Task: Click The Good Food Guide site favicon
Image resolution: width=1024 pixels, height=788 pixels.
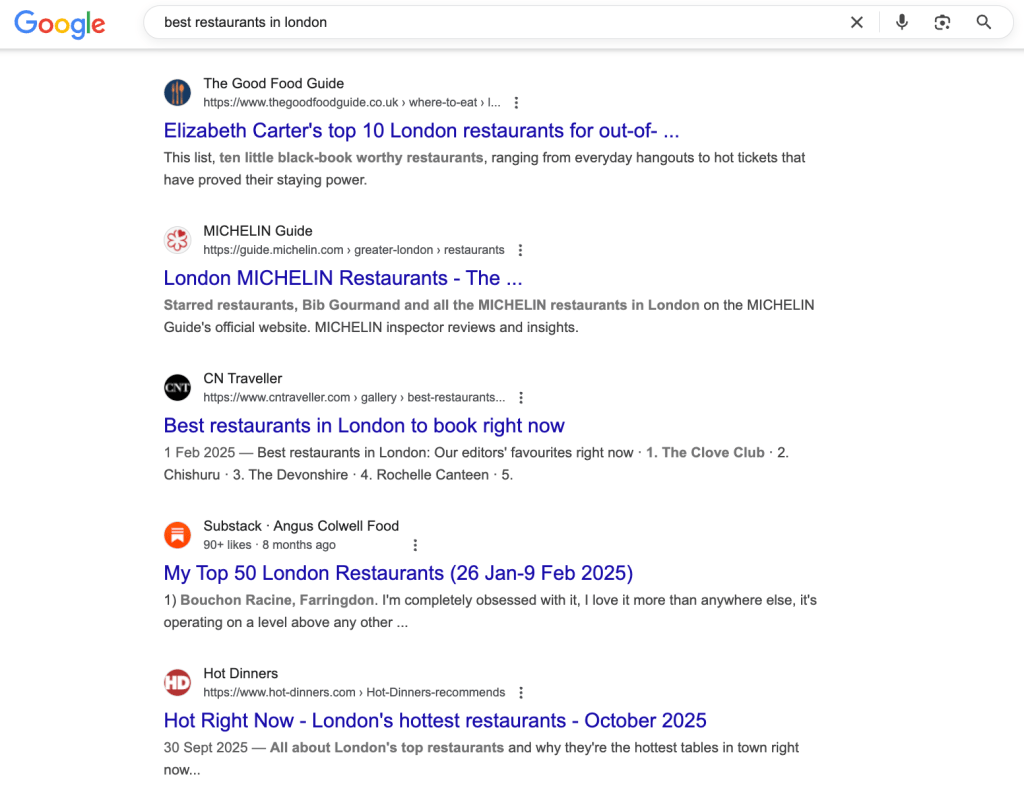Action: pyautogui.click(x=177, y=92)
